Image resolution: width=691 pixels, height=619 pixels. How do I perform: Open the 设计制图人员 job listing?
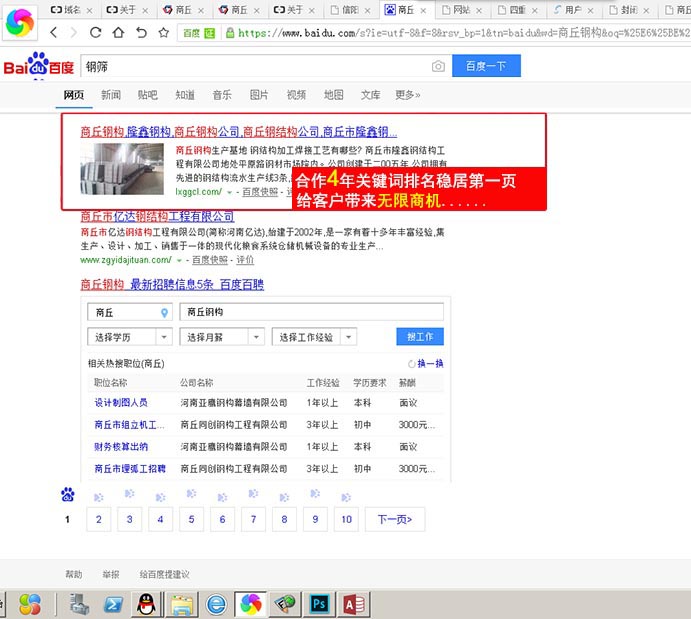[121, 403]
